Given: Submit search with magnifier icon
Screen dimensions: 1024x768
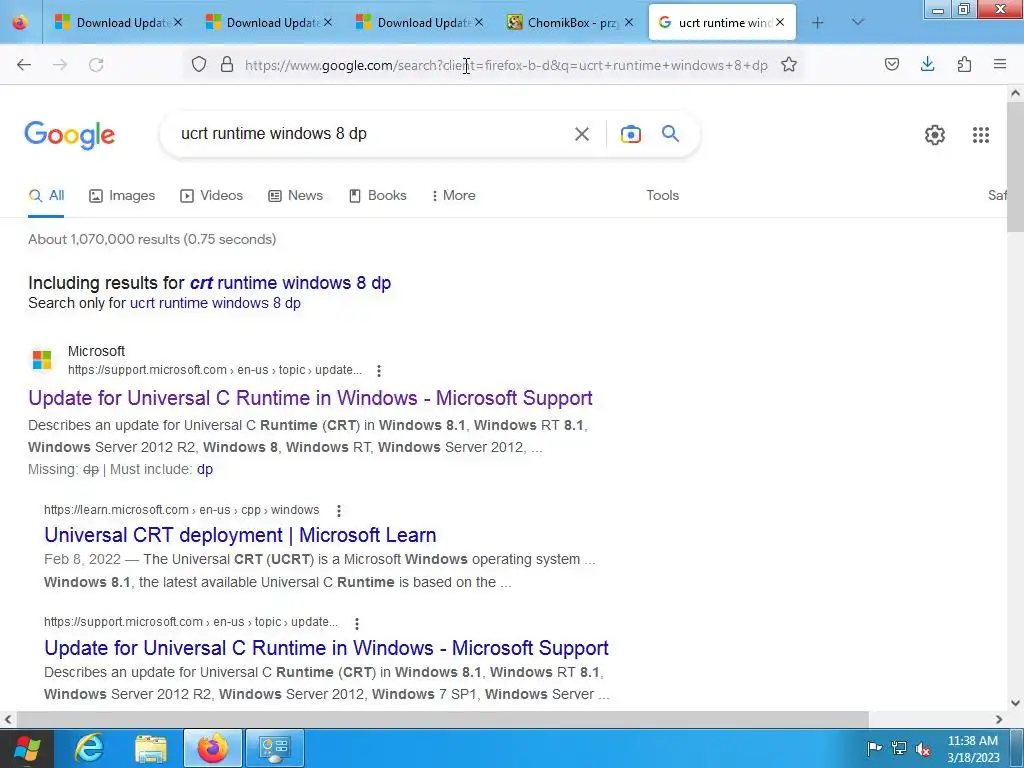Looking at the screenshot, I should tap(670, 134).
